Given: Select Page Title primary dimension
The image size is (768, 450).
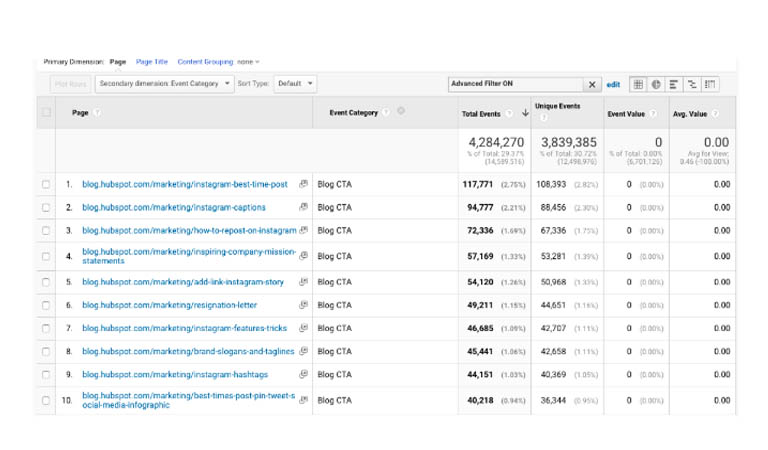Looking at the screenshot, I should click(x=152, y=62).
